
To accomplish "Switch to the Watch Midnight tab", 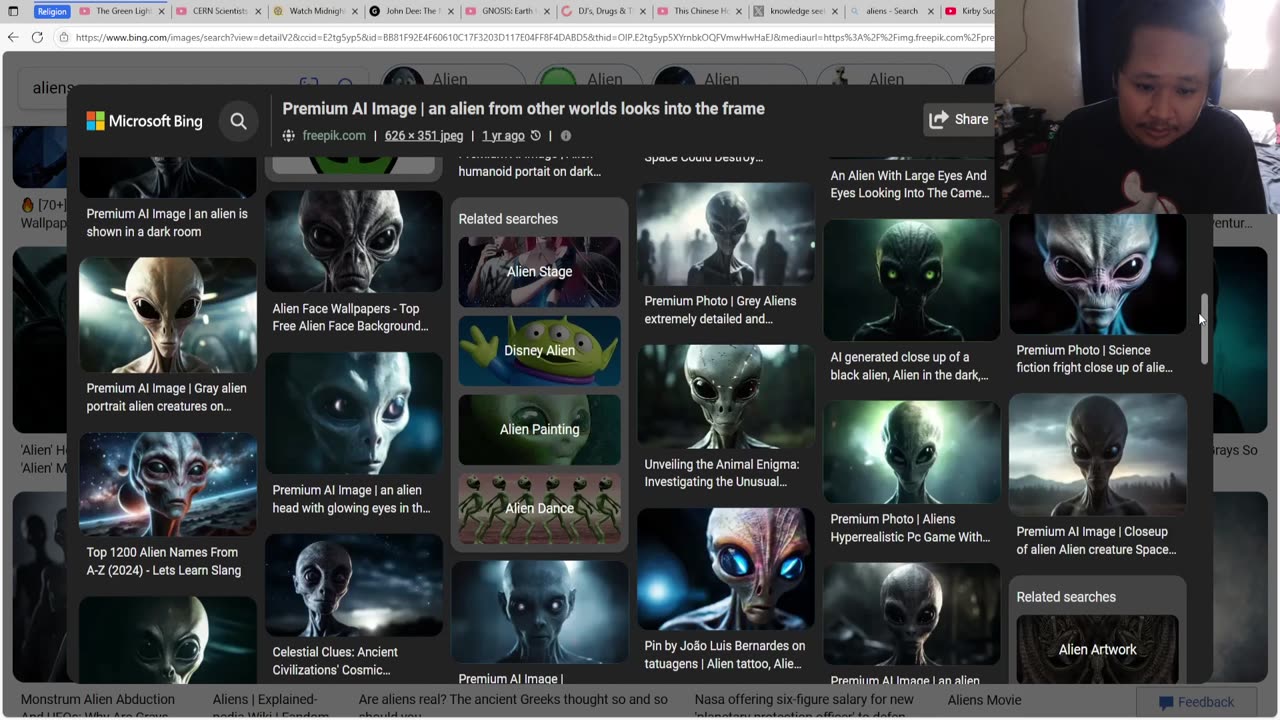I will click(x=314, y=11).
